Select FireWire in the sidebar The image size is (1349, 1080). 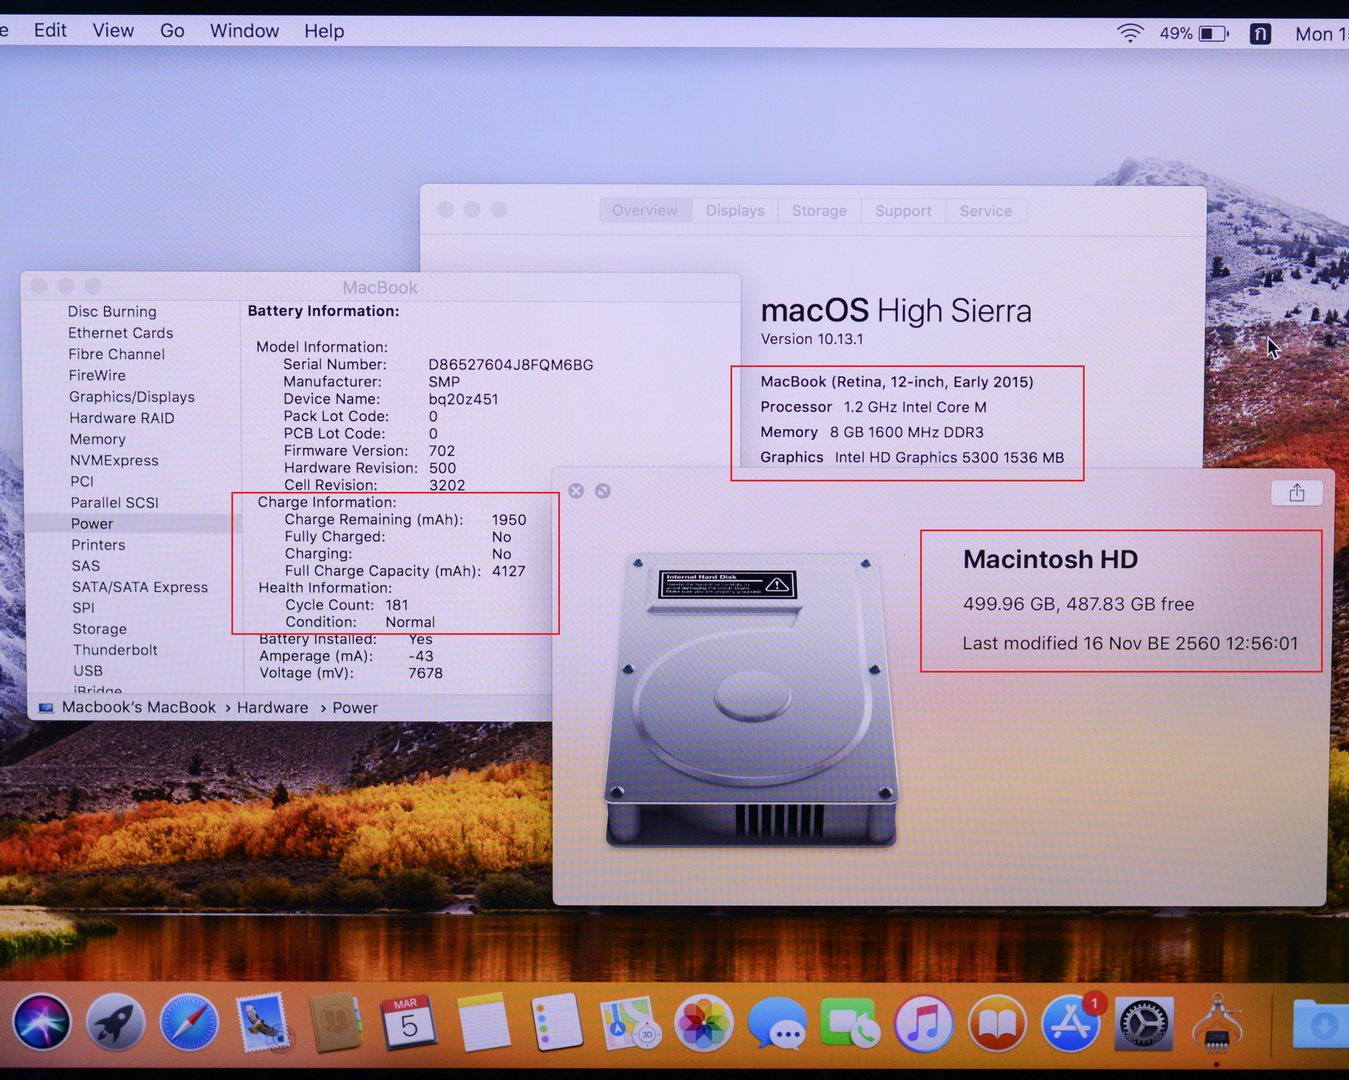coord(97,375)
